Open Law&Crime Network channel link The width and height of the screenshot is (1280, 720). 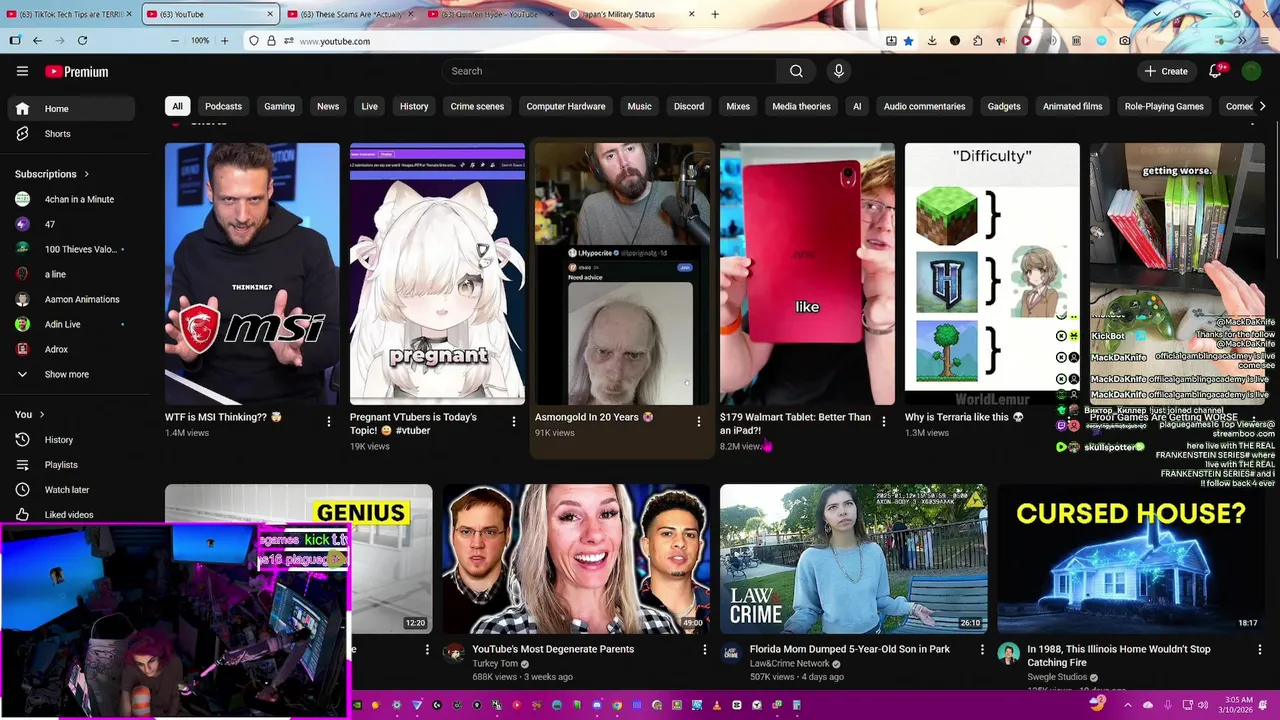point(789,663)
